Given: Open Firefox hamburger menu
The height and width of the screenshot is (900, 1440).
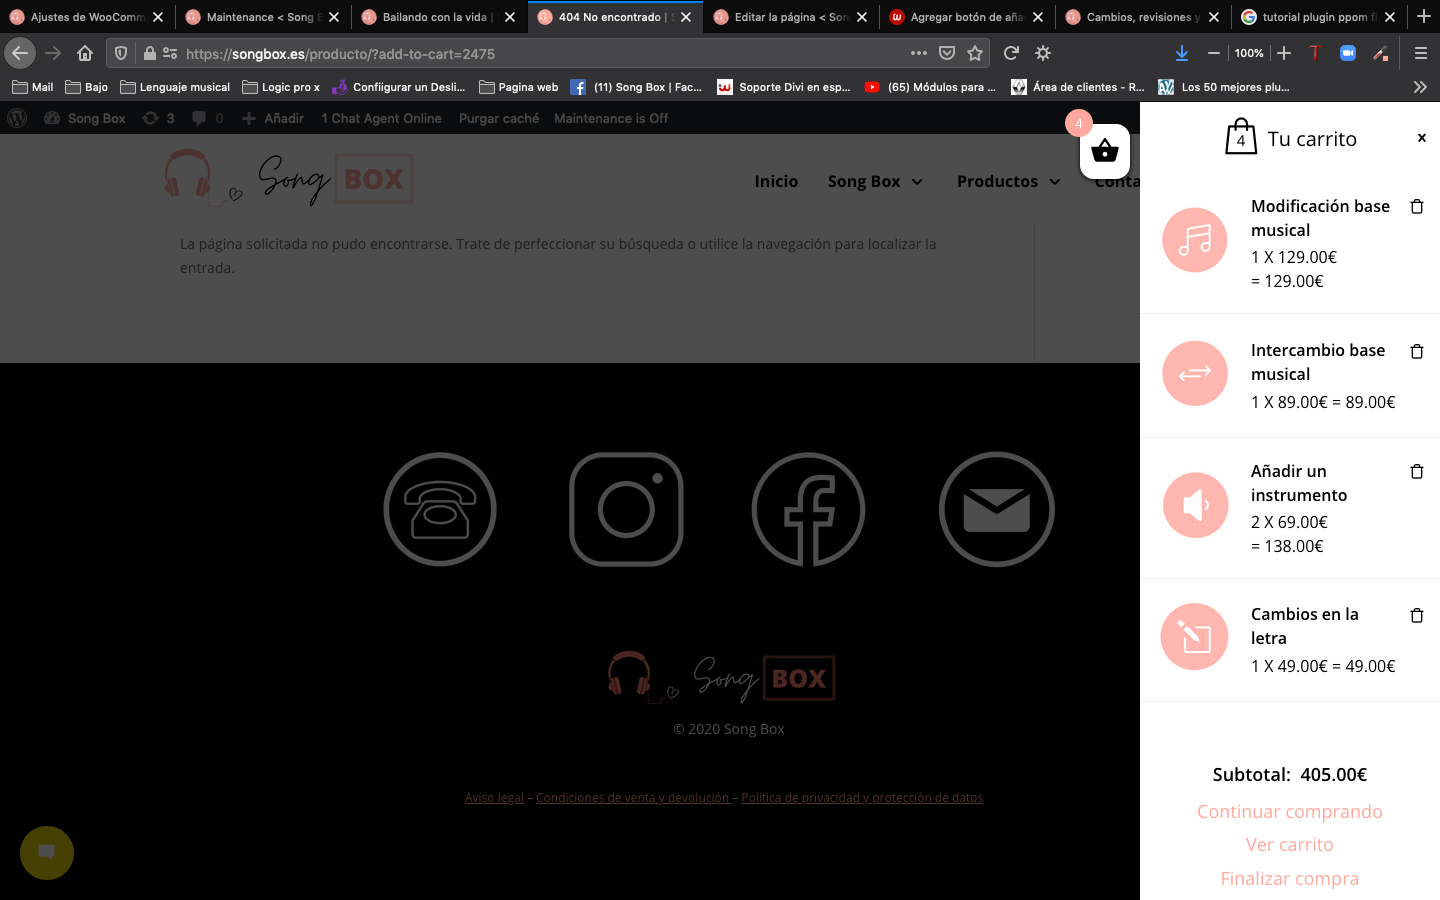Looking at the screenshot, I should click(1420, 53).
